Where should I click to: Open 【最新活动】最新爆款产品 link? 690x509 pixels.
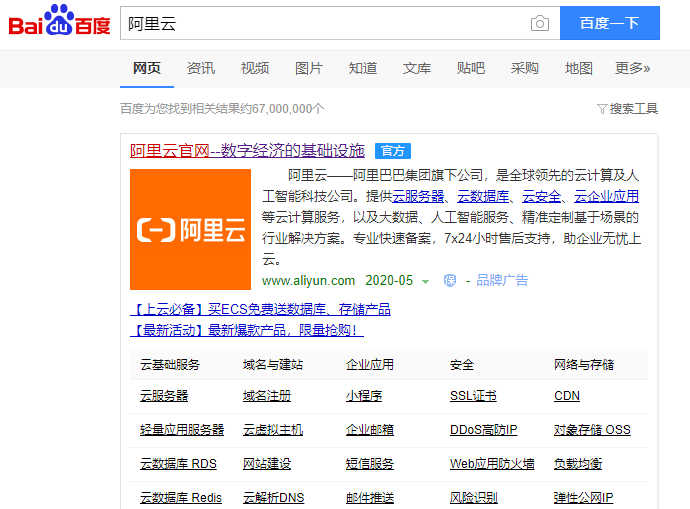tap(247, 330)
